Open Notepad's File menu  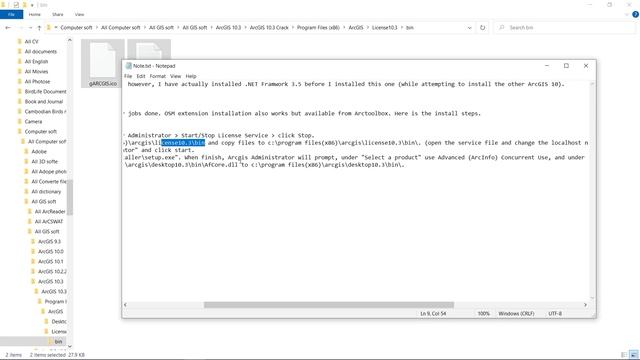coord(128,76)
